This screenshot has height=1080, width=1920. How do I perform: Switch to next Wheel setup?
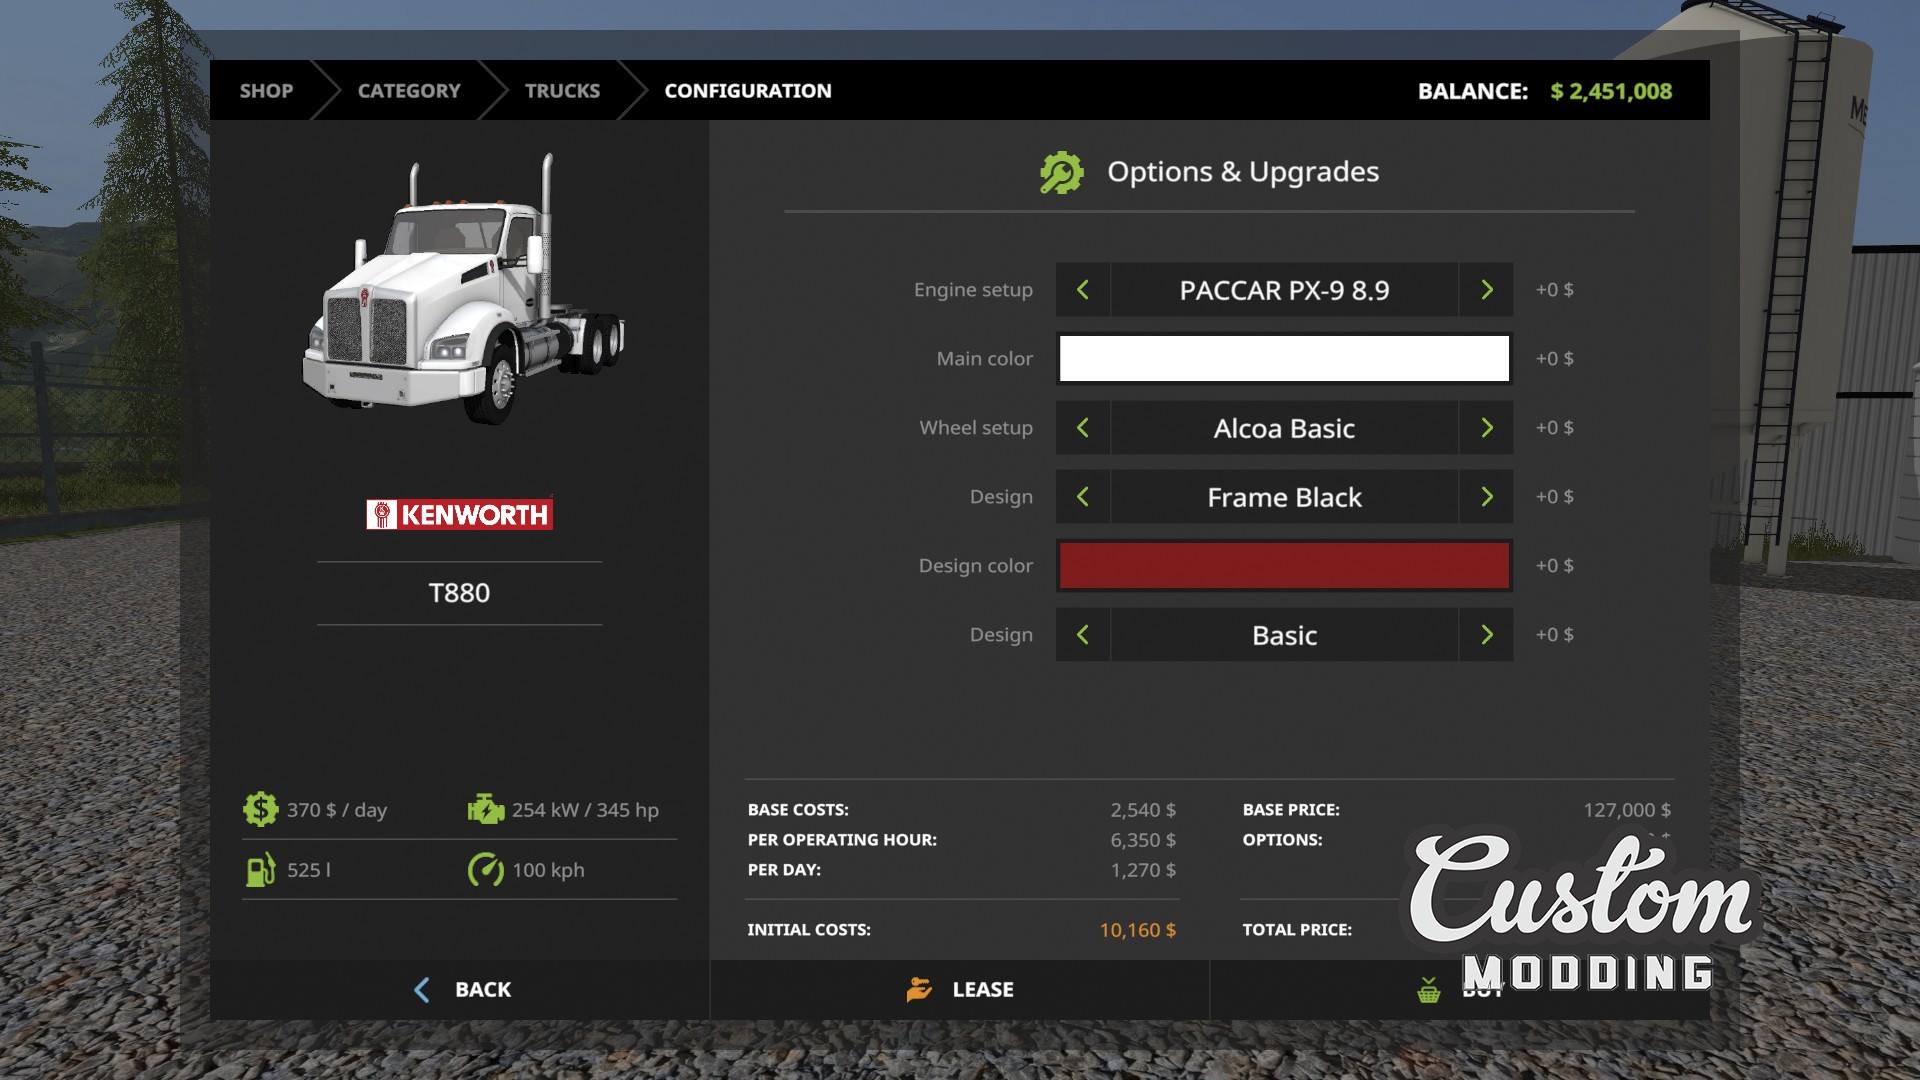point(1486,428)
